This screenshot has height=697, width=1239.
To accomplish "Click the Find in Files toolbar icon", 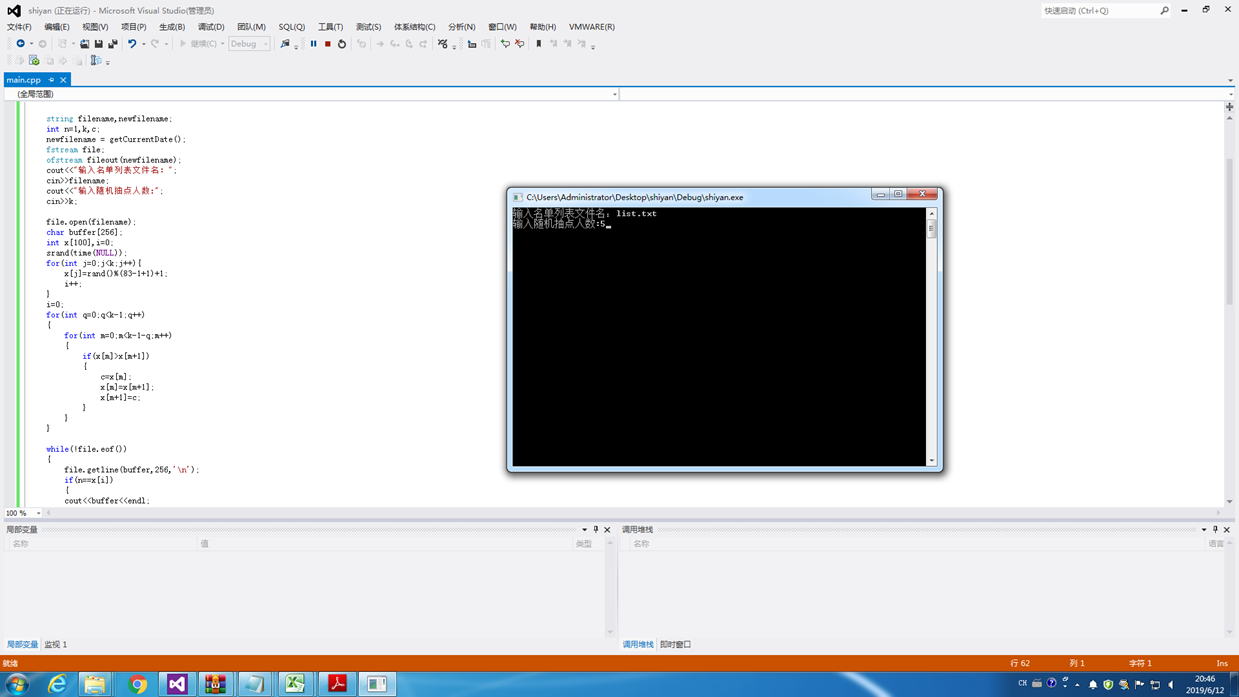I will (x=285, y=44).
